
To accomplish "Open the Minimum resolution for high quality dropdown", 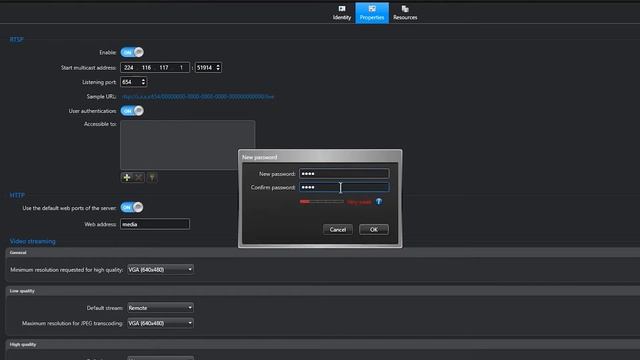I will point(160,269).
